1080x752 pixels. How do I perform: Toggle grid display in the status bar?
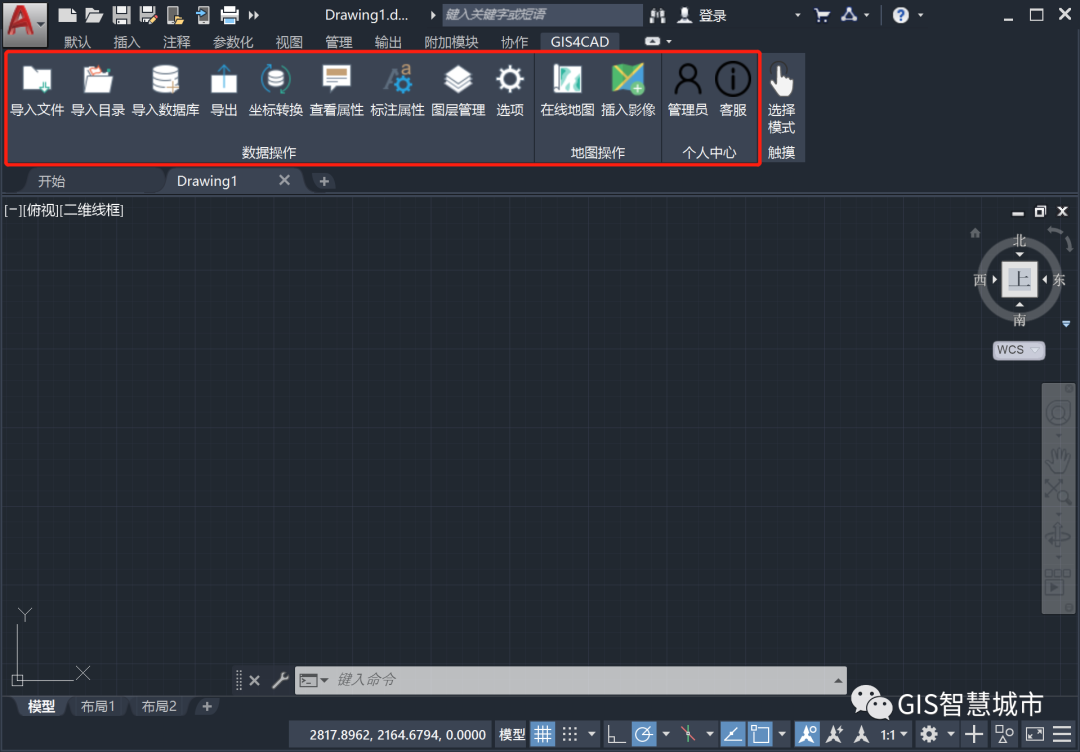pyautogui.click(x=543, y=734)
